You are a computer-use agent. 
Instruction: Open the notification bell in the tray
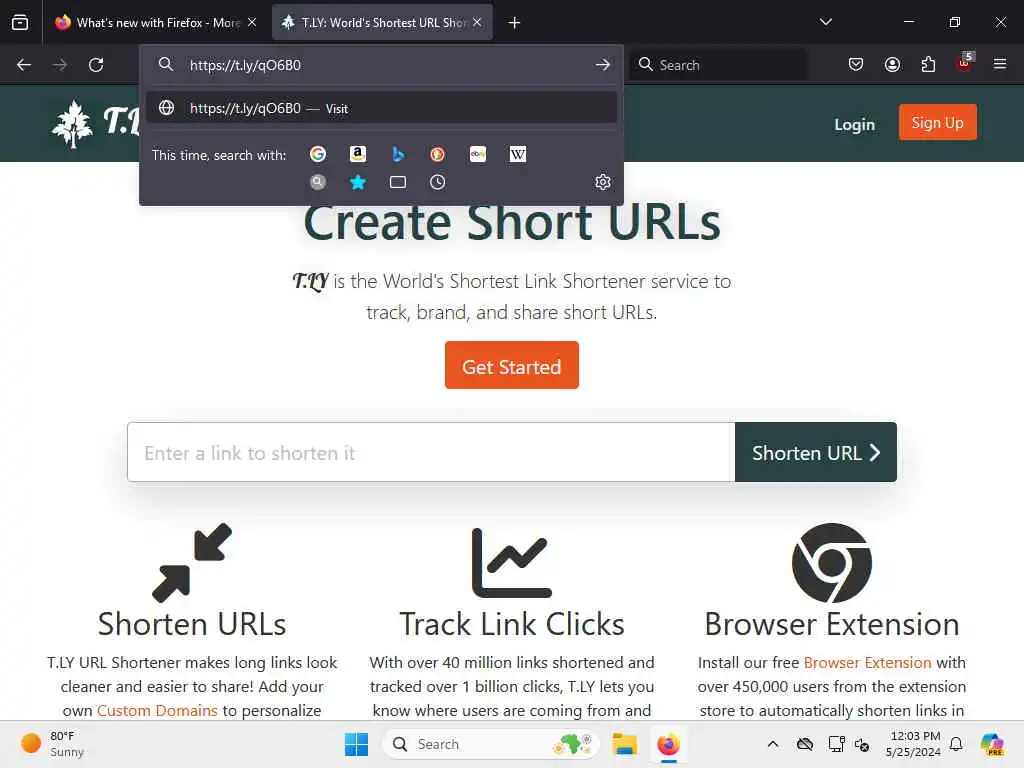click(956, 744)
